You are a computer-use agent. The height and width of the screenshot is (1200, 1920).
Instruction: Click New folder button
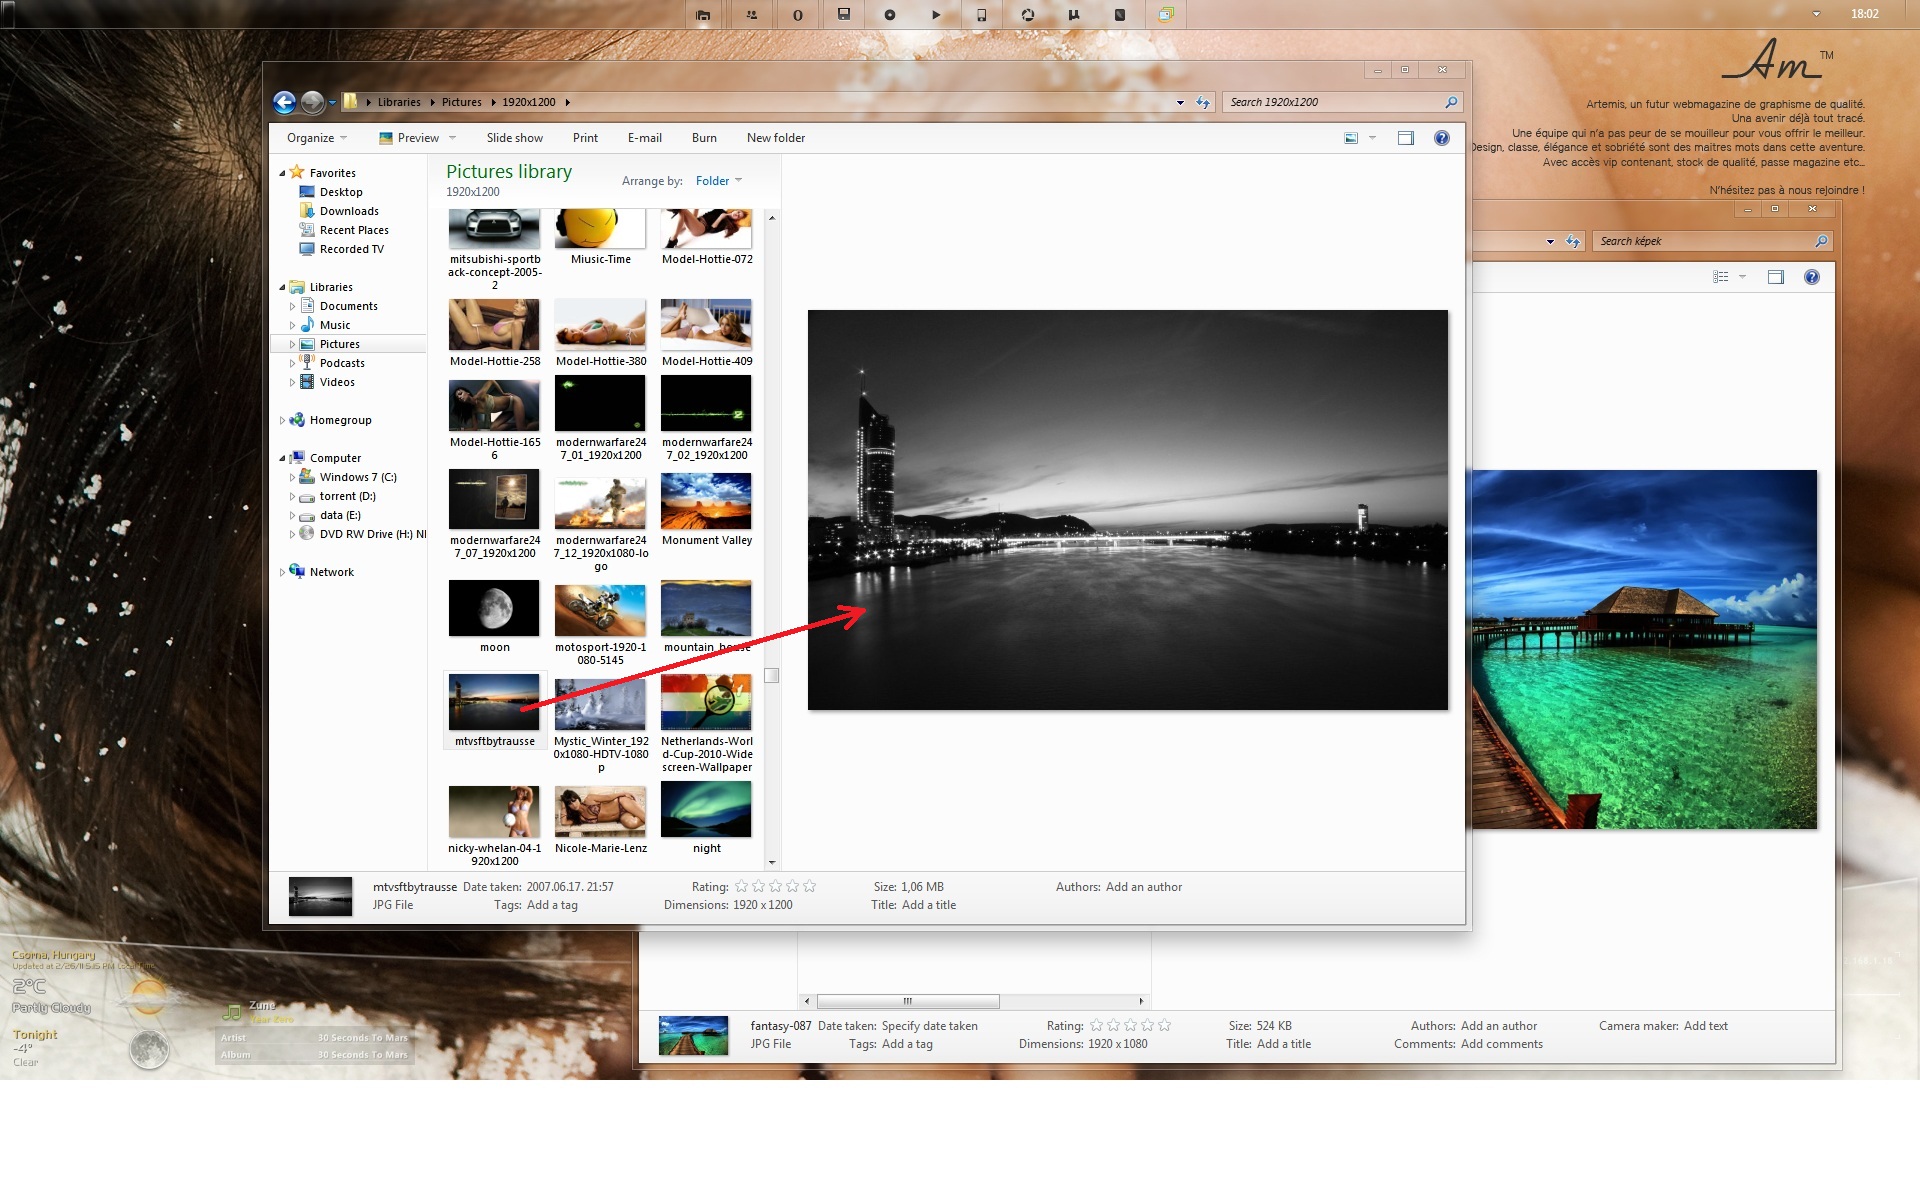775,138
